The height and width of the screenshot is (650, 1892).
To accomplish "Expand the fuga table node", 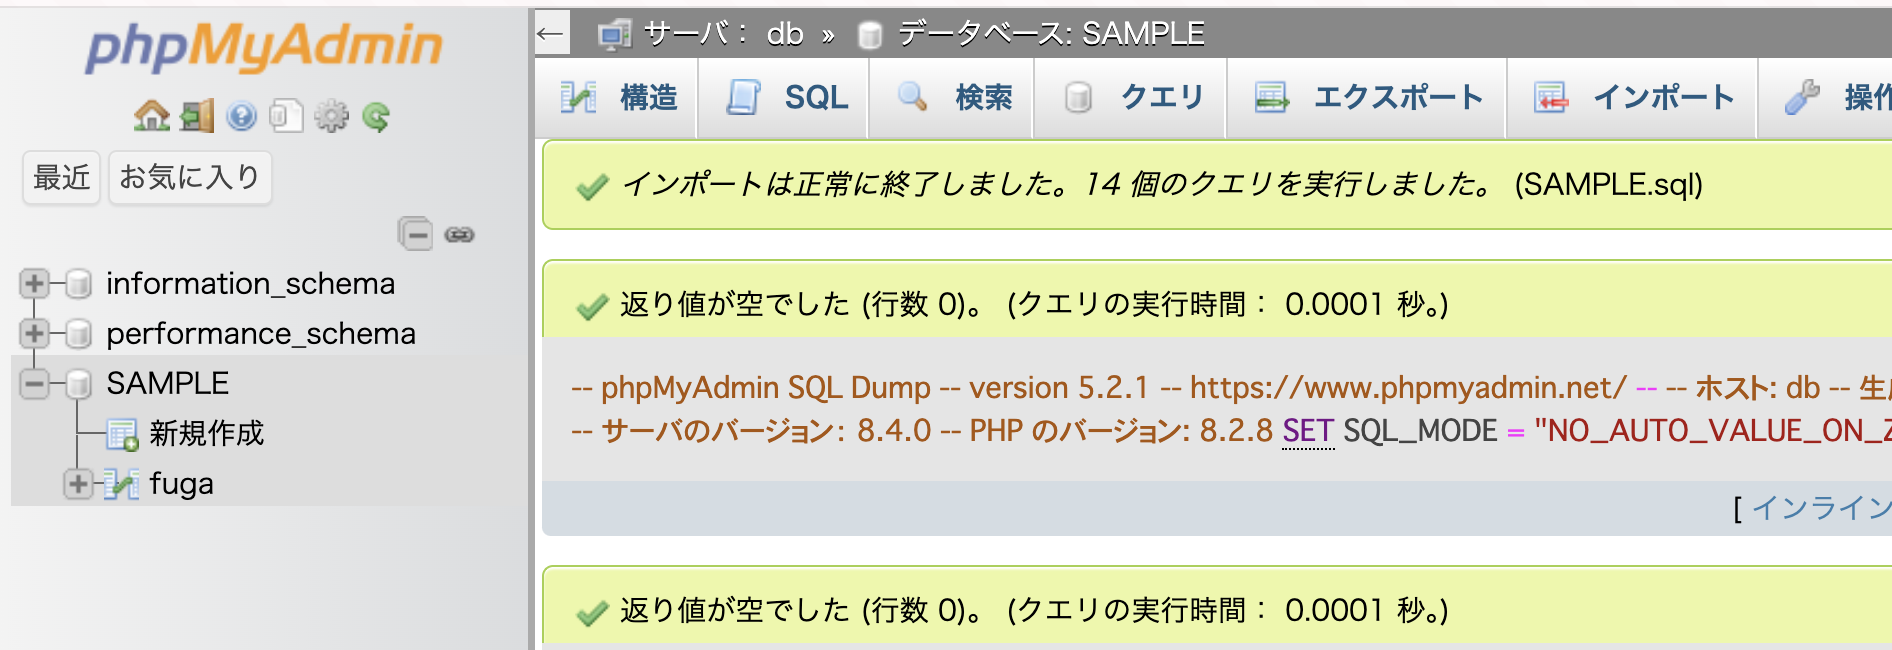I will point(78,484).
